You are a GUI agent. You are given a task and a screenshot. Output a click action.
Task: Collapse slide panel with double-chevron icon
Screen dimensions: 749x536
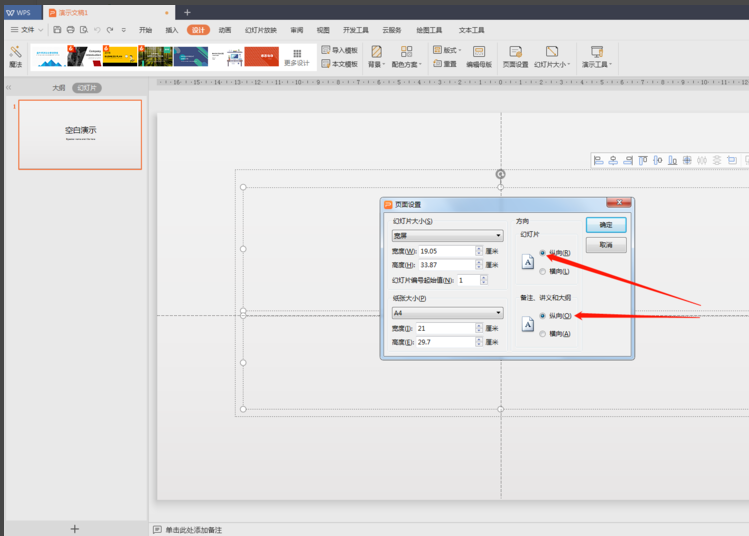[9, 87]
